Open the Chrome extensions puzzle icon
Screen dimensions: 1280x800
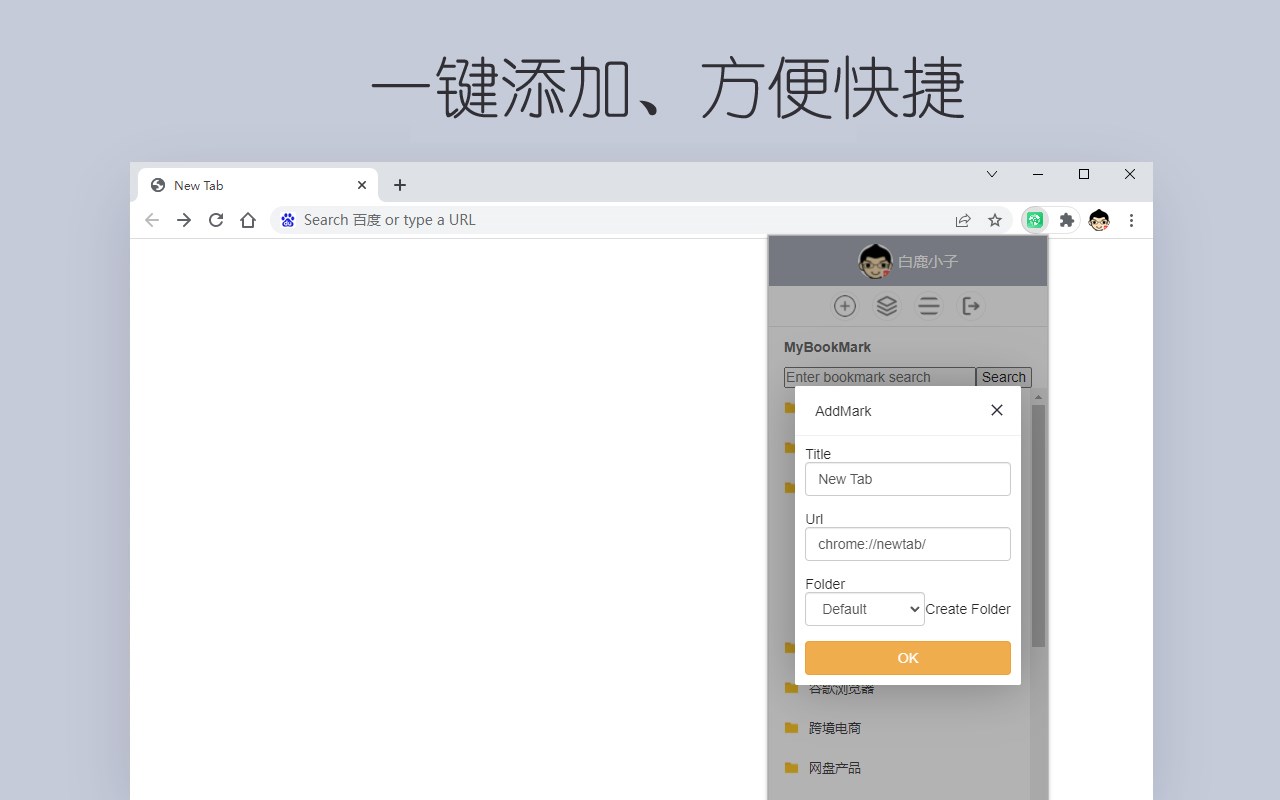pyautogui.click(x=1067, y=220)
